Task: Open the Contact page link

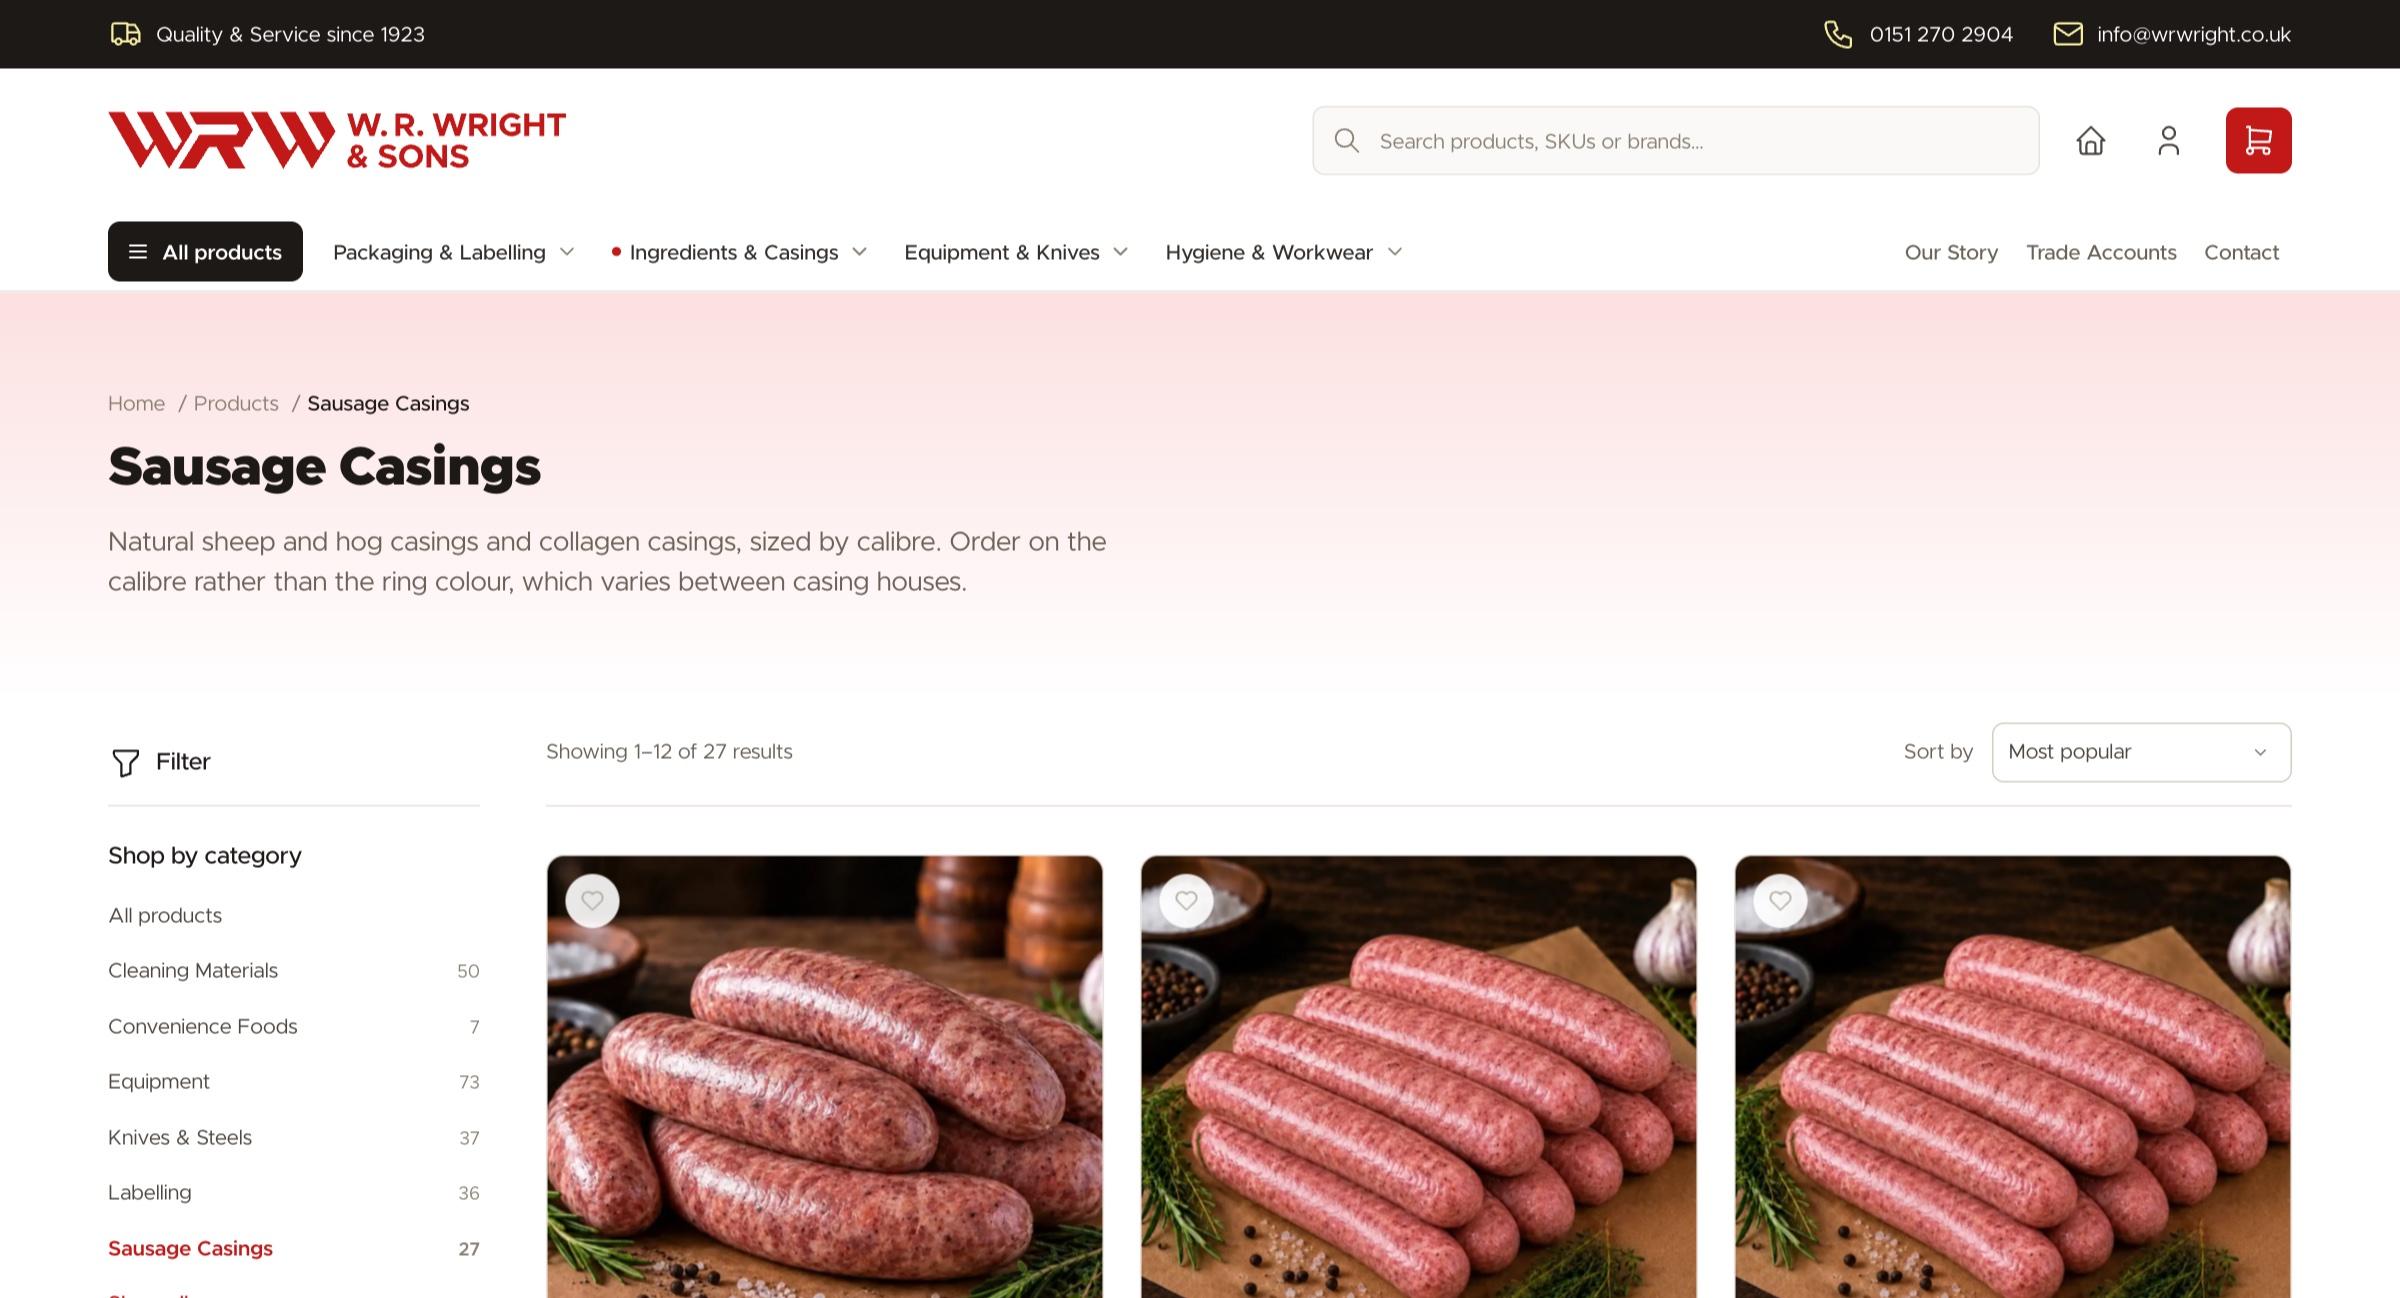Action: click(2241, 252)
